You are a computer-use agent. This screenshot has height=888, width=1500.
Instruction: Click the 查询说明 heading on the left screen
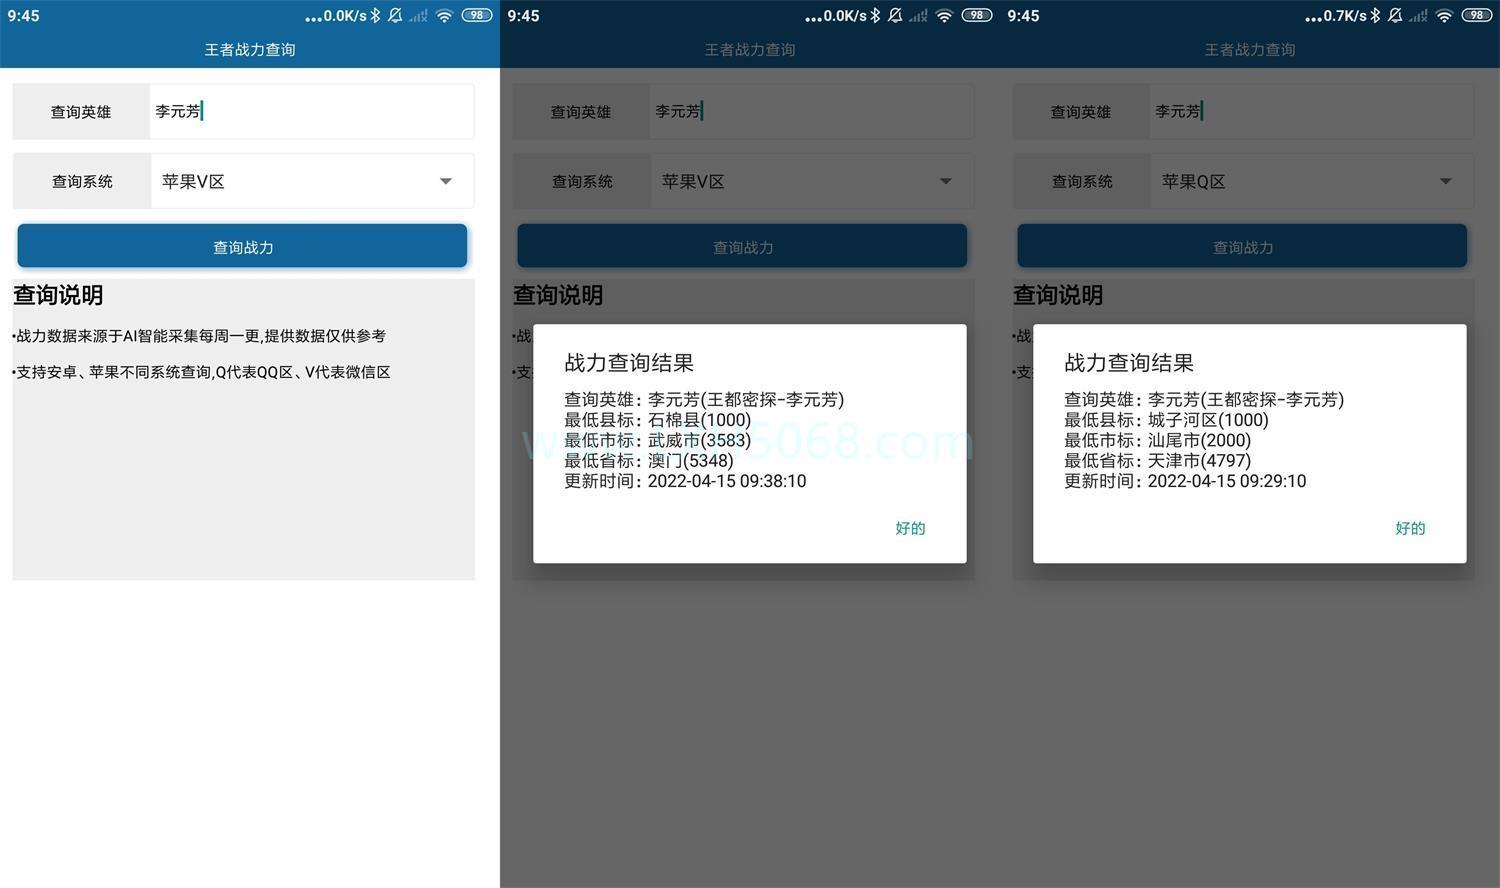(58, 295)
